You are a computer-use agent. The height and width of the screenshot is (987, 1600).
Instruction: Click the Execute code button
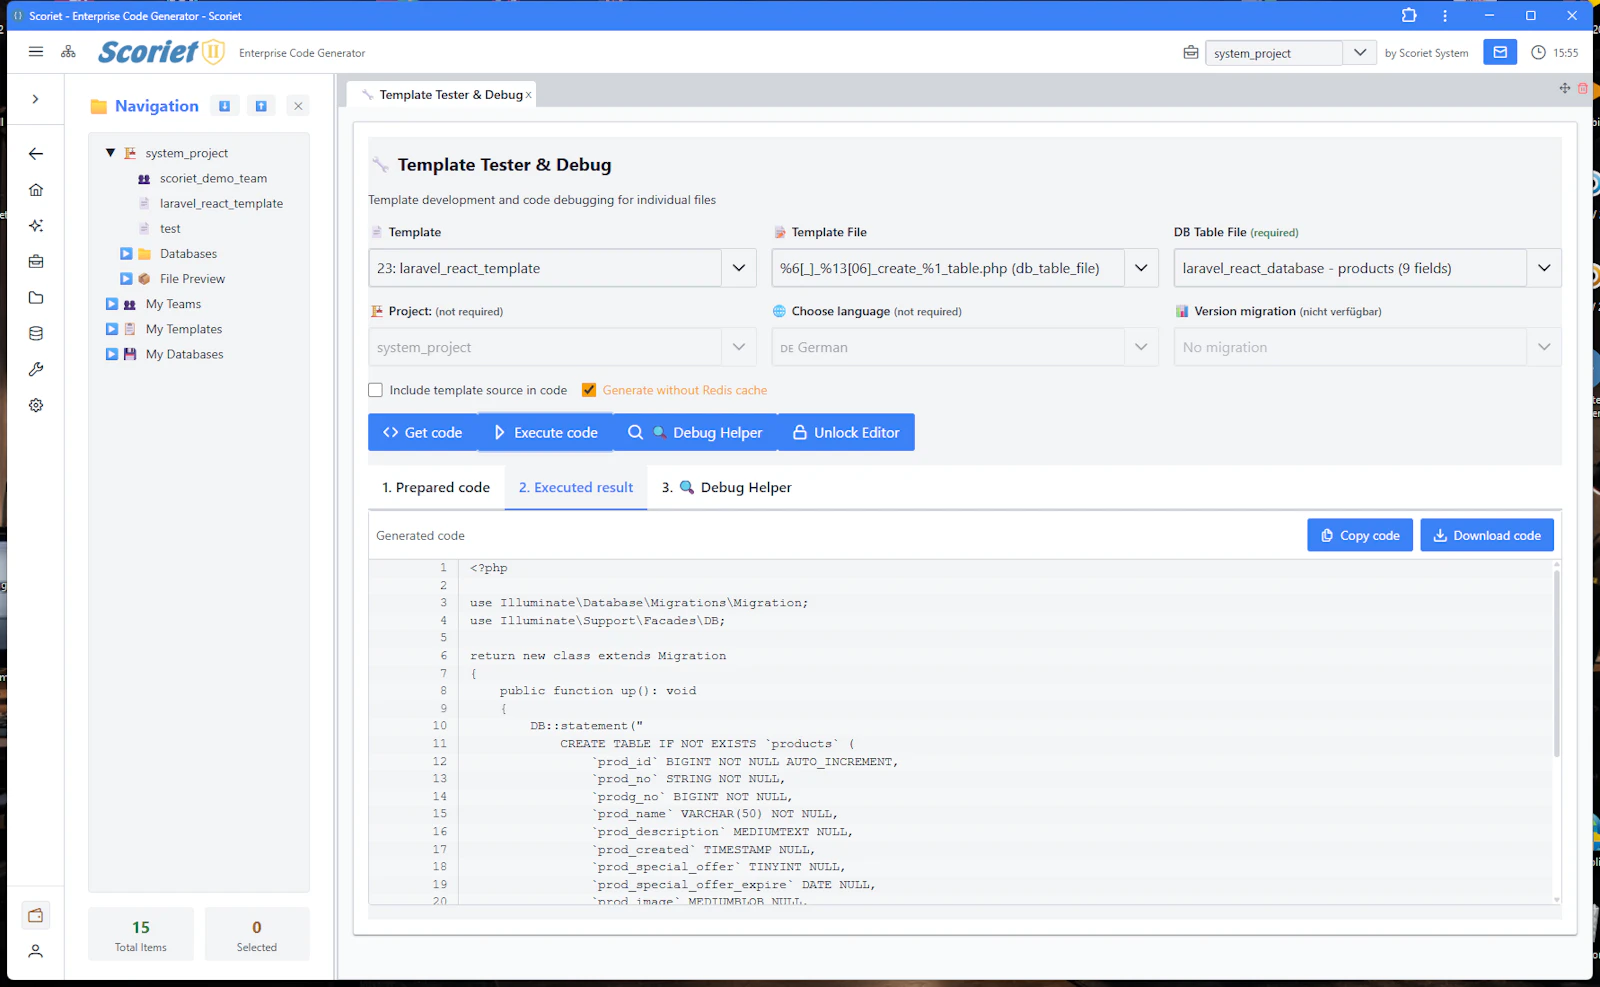click(x=546, y=432)
